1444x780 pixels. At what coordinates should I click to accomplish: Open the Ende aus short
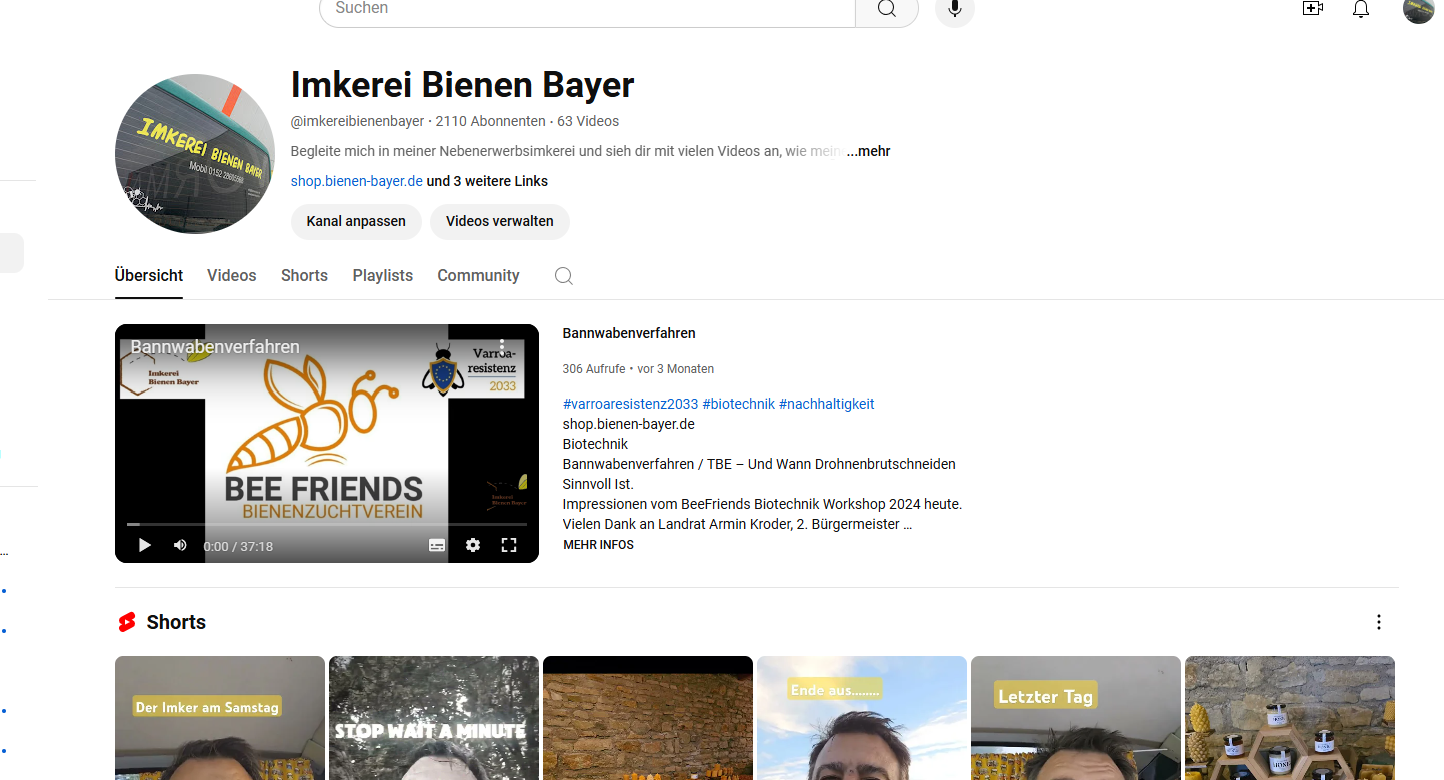862,718
